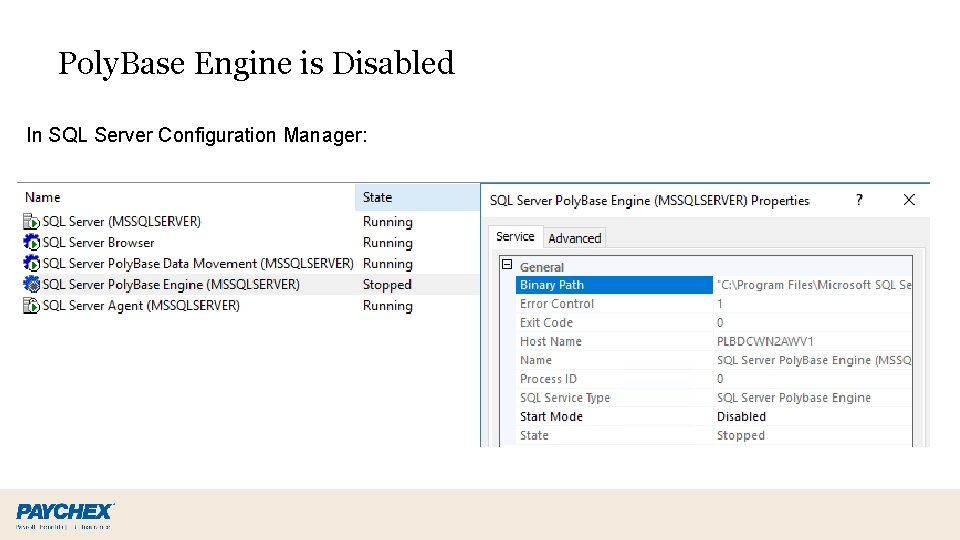This screenshot has height=540, width=960.
Task: Sort services by the Name column header
Action: pyautogui.click(x=187, y=197)
